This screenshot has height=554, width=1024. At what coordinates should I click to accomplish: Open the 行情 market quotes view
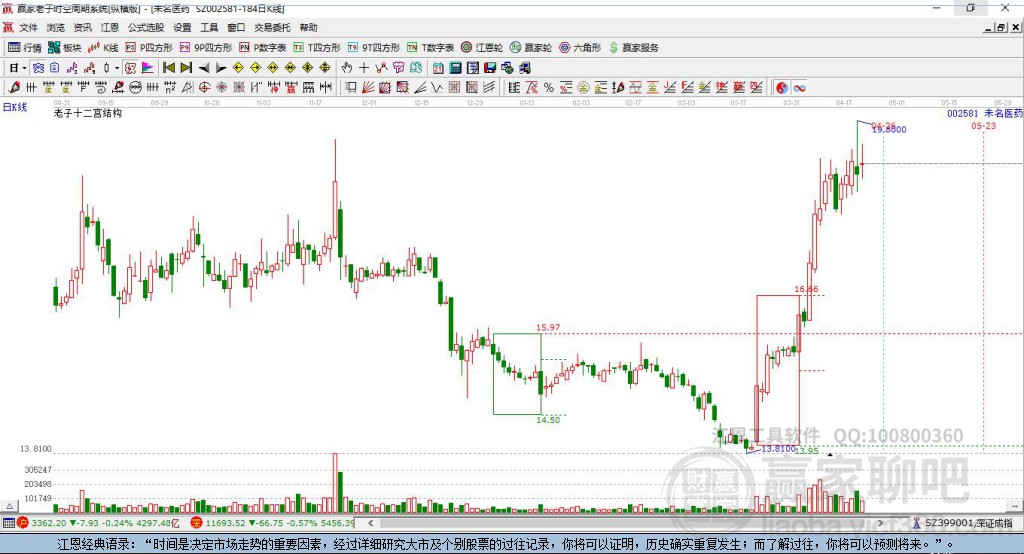tap(25, 48)
